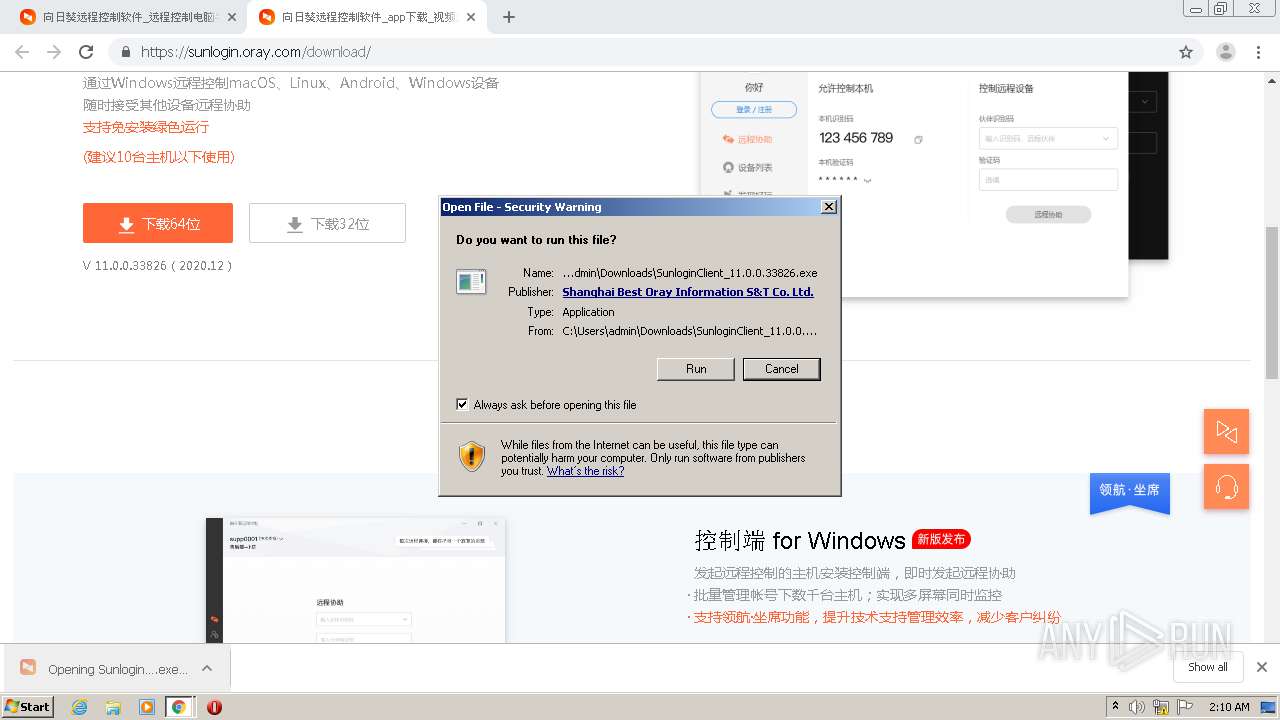Click the 控制端 for Windows heading
This screenshot has height=720, width=1280.
click(x=800, y=540)
